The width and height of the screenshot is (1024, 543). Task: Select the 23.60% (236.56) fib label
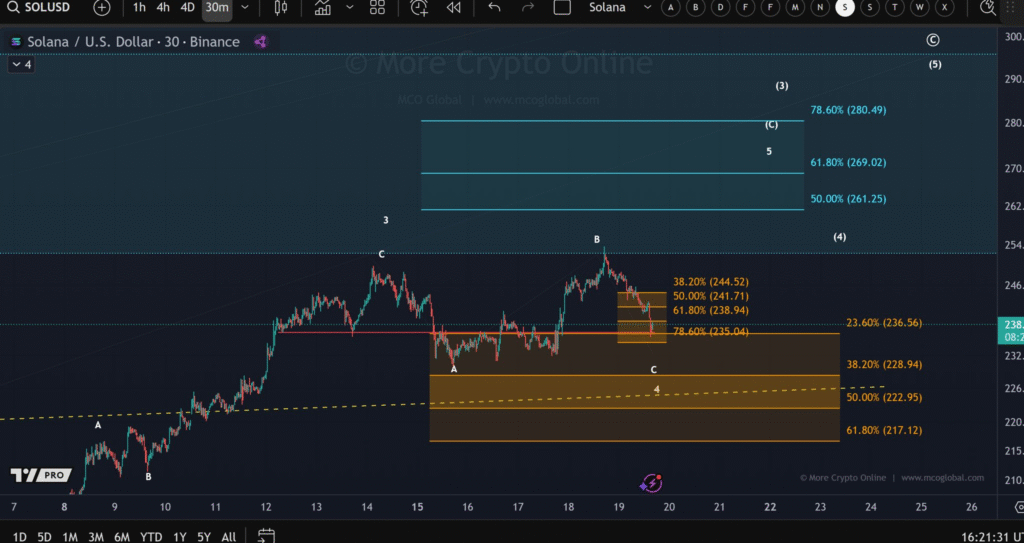[884, 323]
